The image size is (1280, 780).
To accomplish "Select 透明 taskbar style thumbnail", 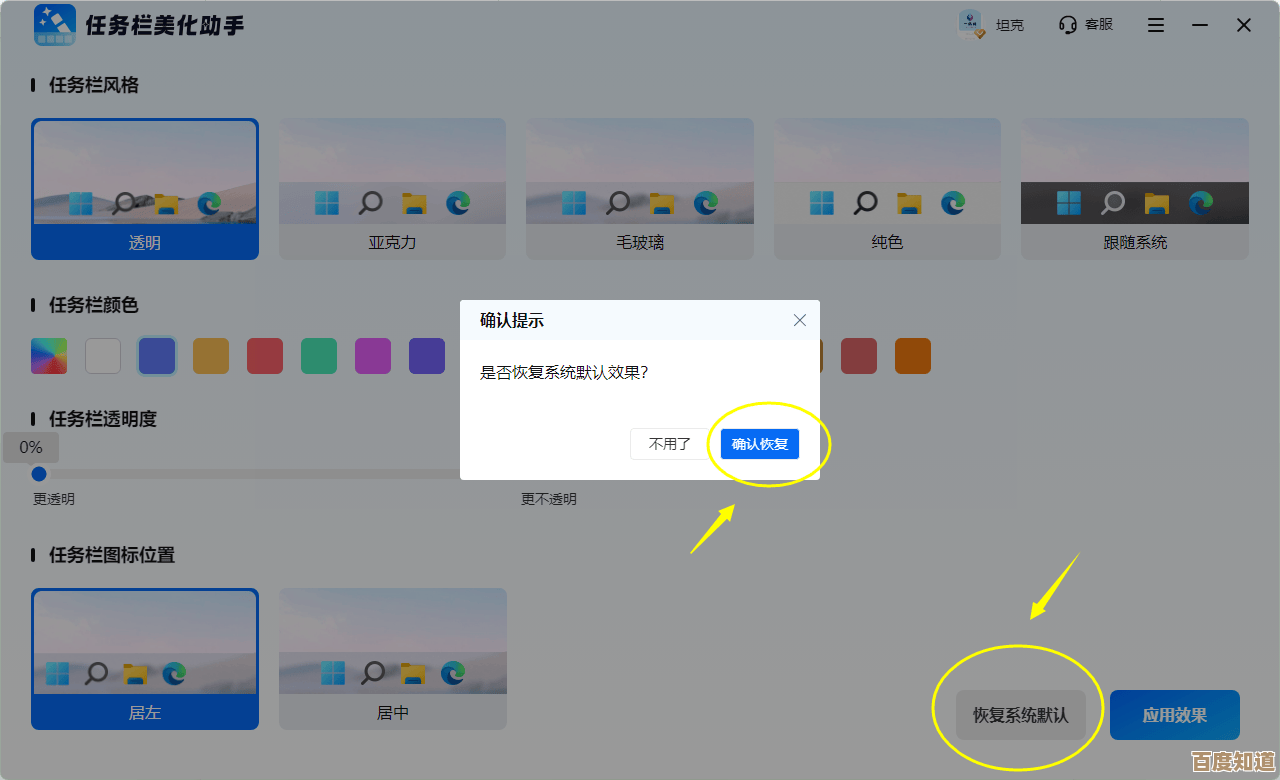I will [145, 189].
